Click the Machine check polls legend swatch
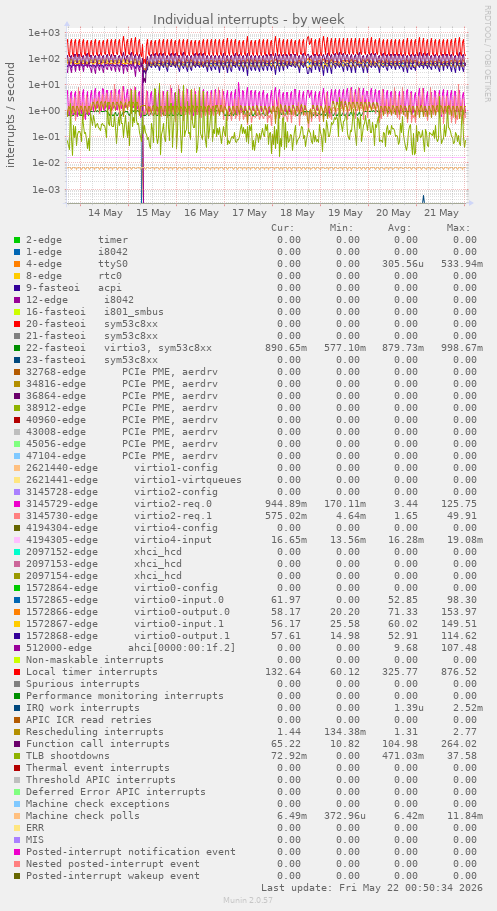497x911 pixels. (17, 816)
